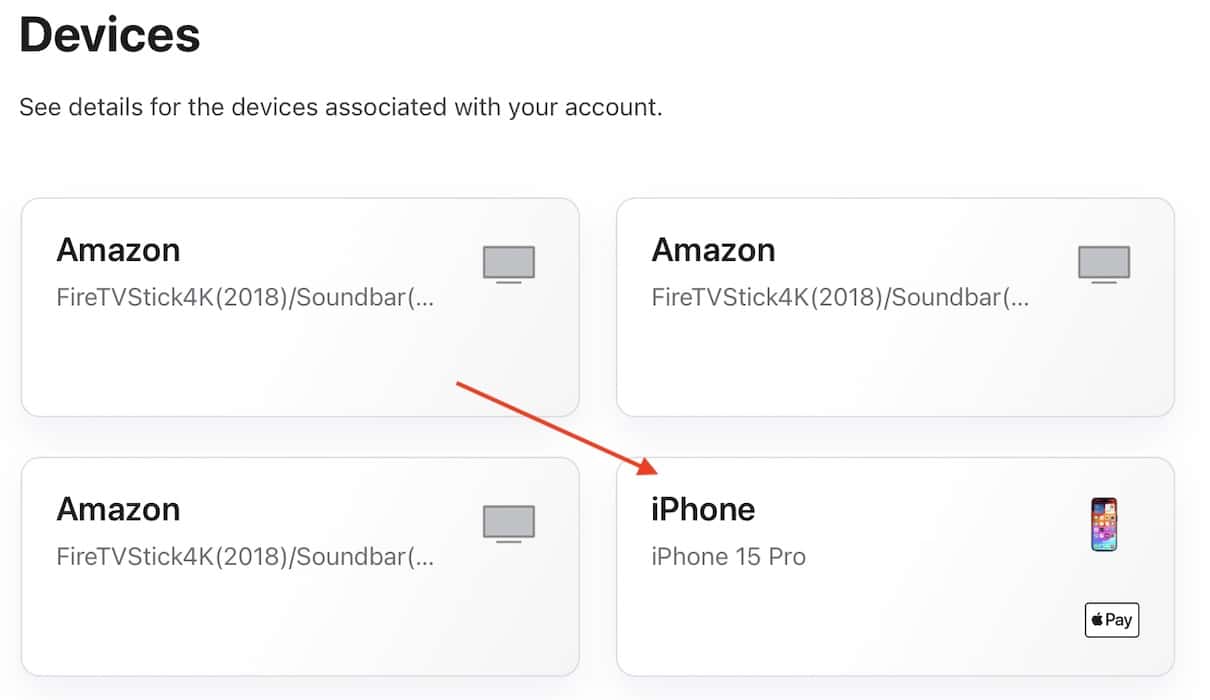Screen dimensions: 1210x700
Task: Click the TV icon in the first Amazon card
Action: (x=509, y=264)
